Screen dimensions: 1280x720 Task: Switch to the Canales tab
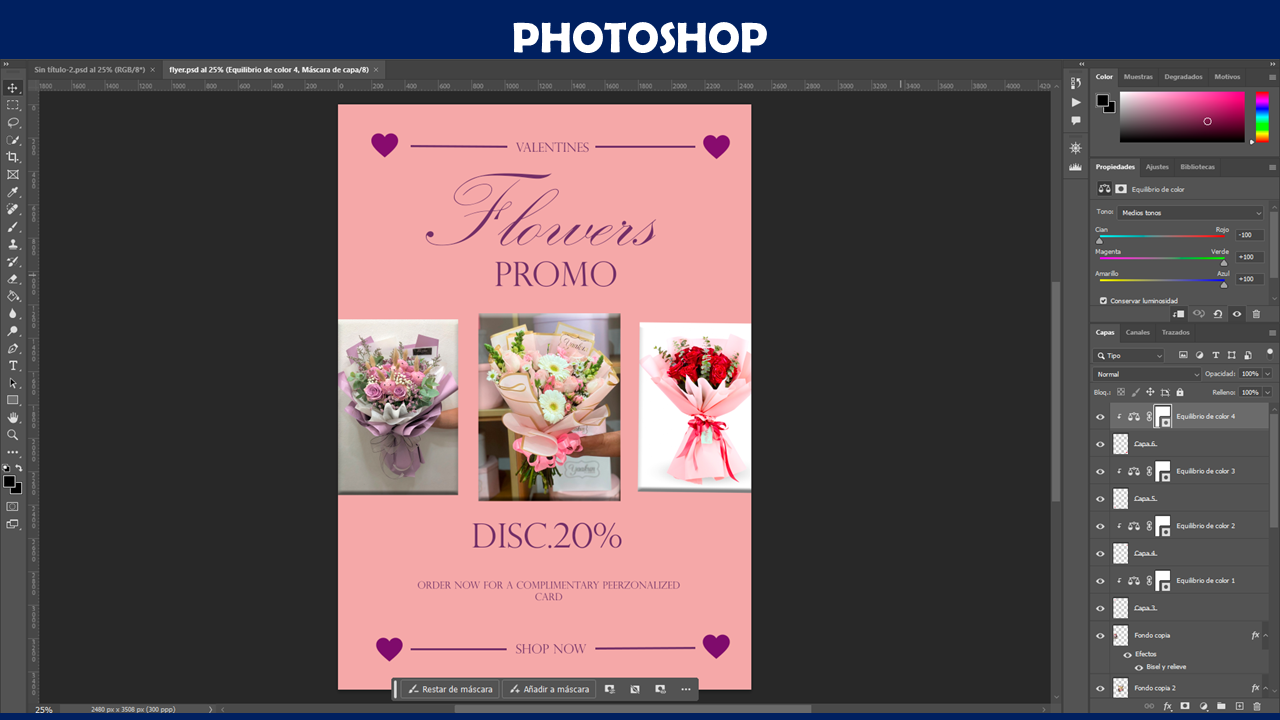1138,332
